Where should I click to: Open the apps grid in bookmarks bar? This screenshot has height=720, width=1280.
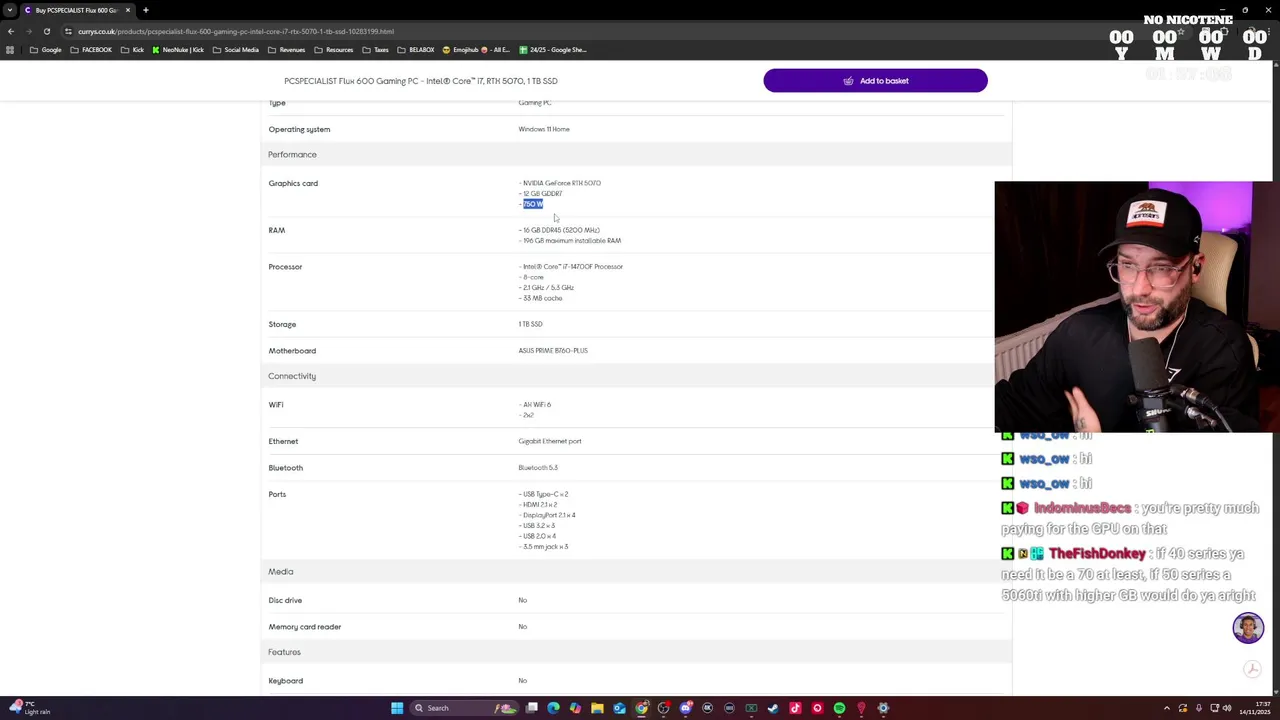[10, 50]
